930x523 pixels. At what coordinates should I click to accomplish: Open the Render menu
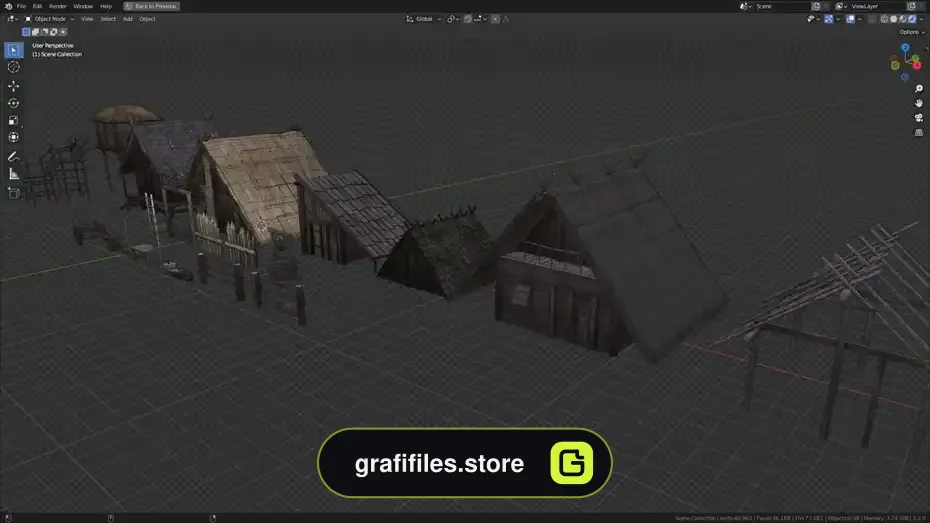(x=58, y=6)
